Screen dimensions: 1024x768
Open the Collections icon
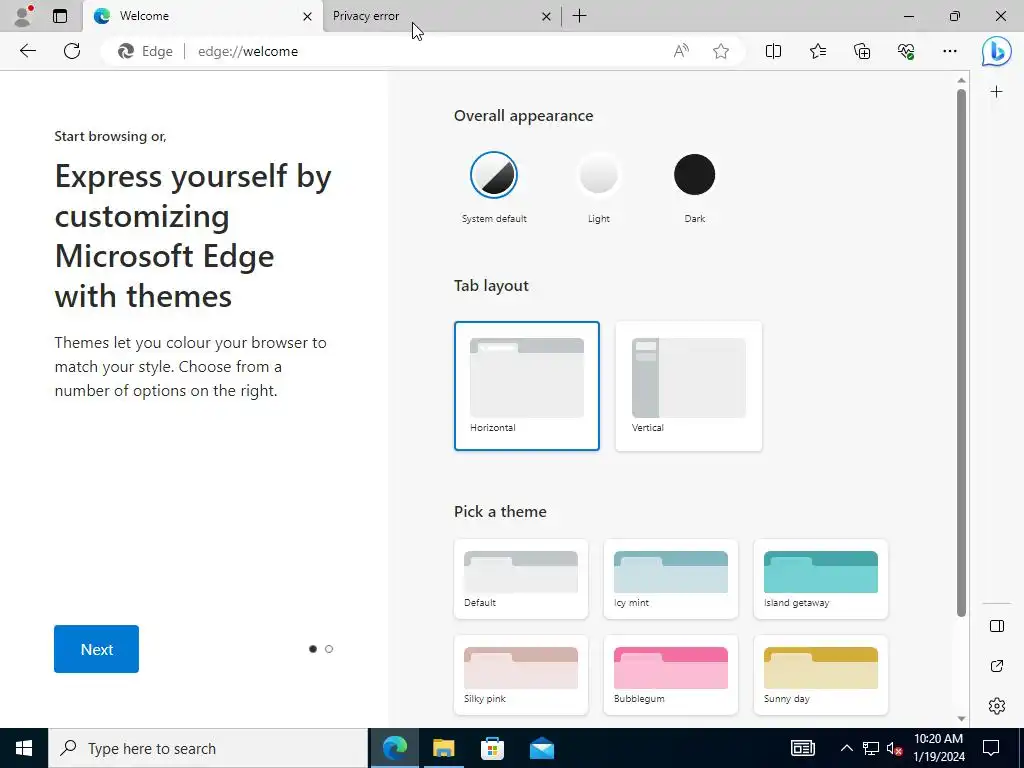pyautogui.click(x=862, y=51)
